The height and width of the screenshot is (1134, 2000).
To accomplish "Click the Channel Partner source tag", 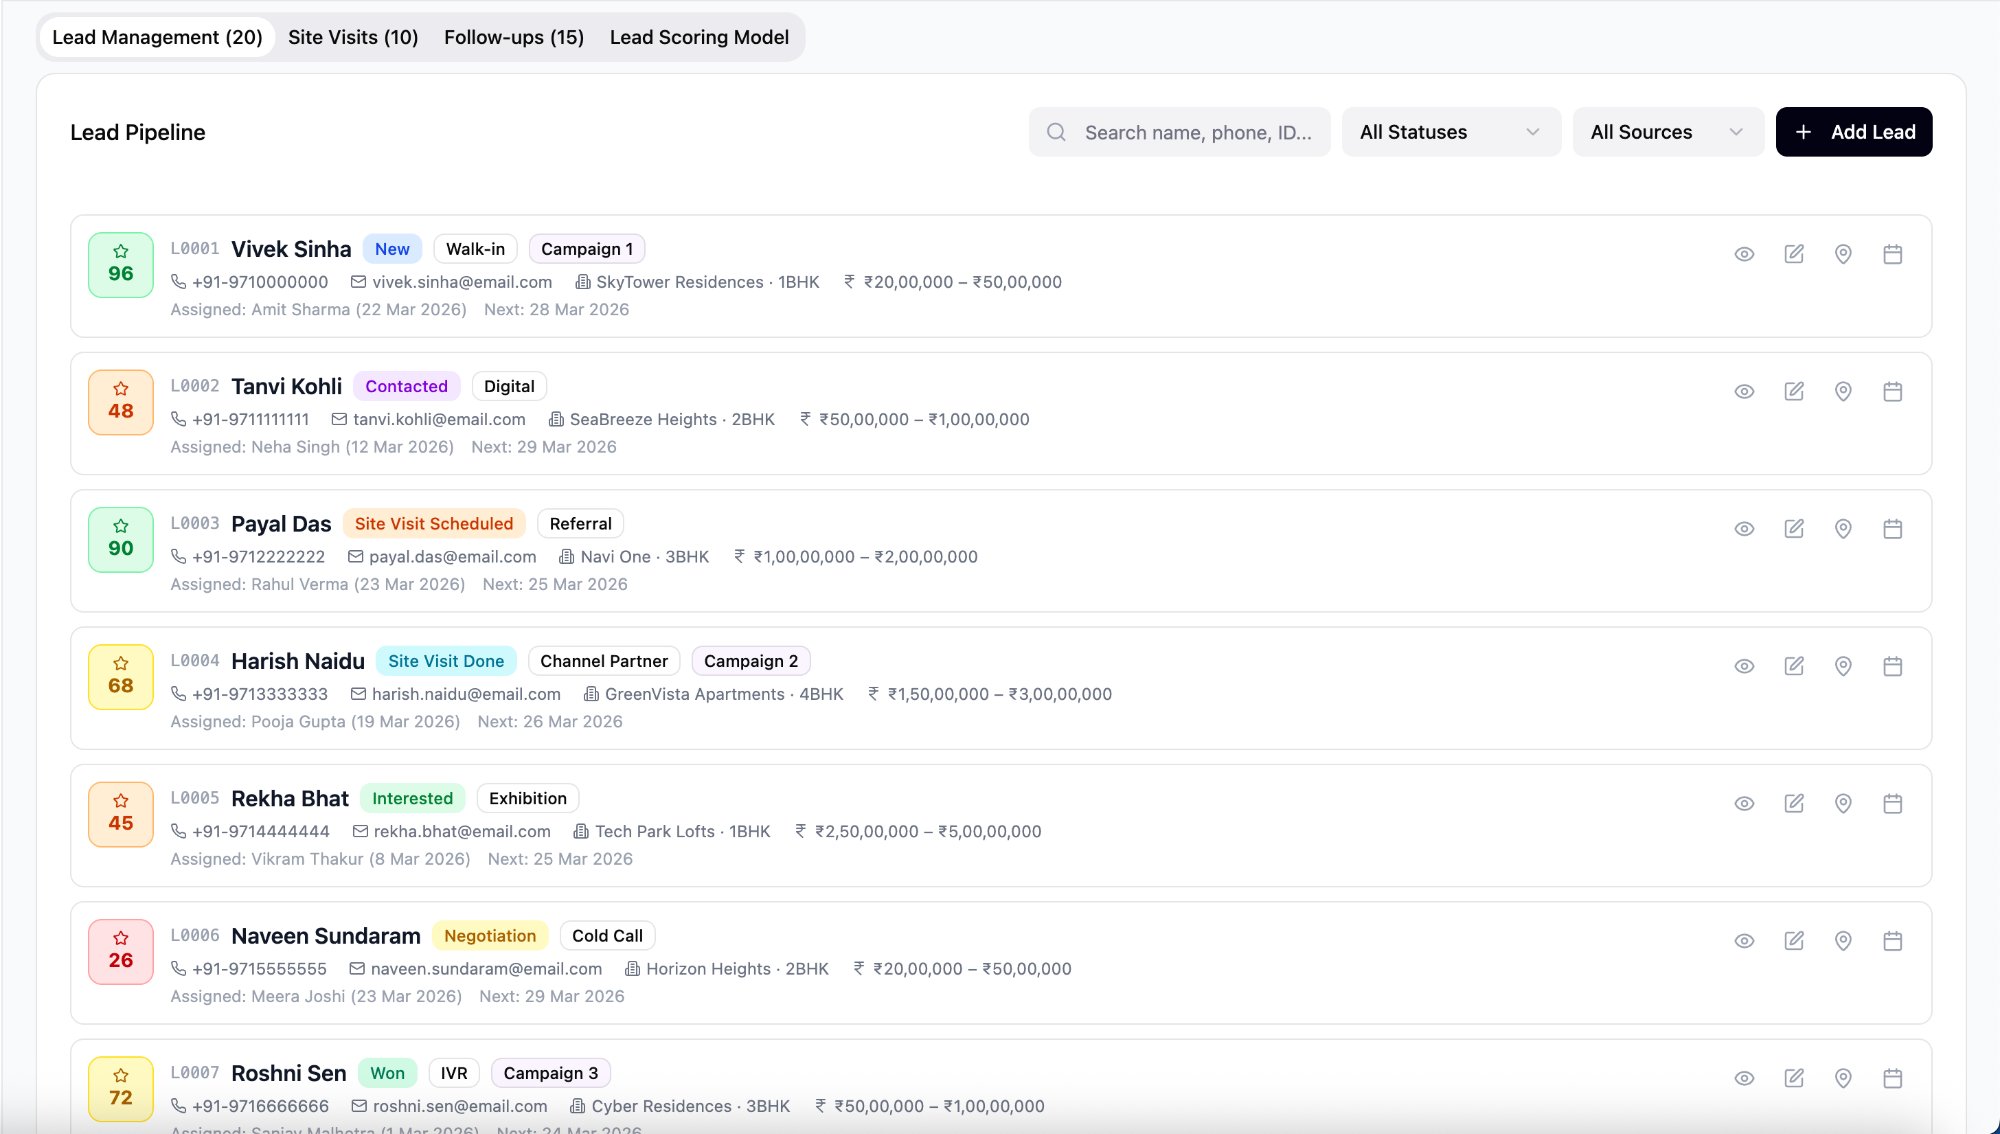I will coord(604,661).
